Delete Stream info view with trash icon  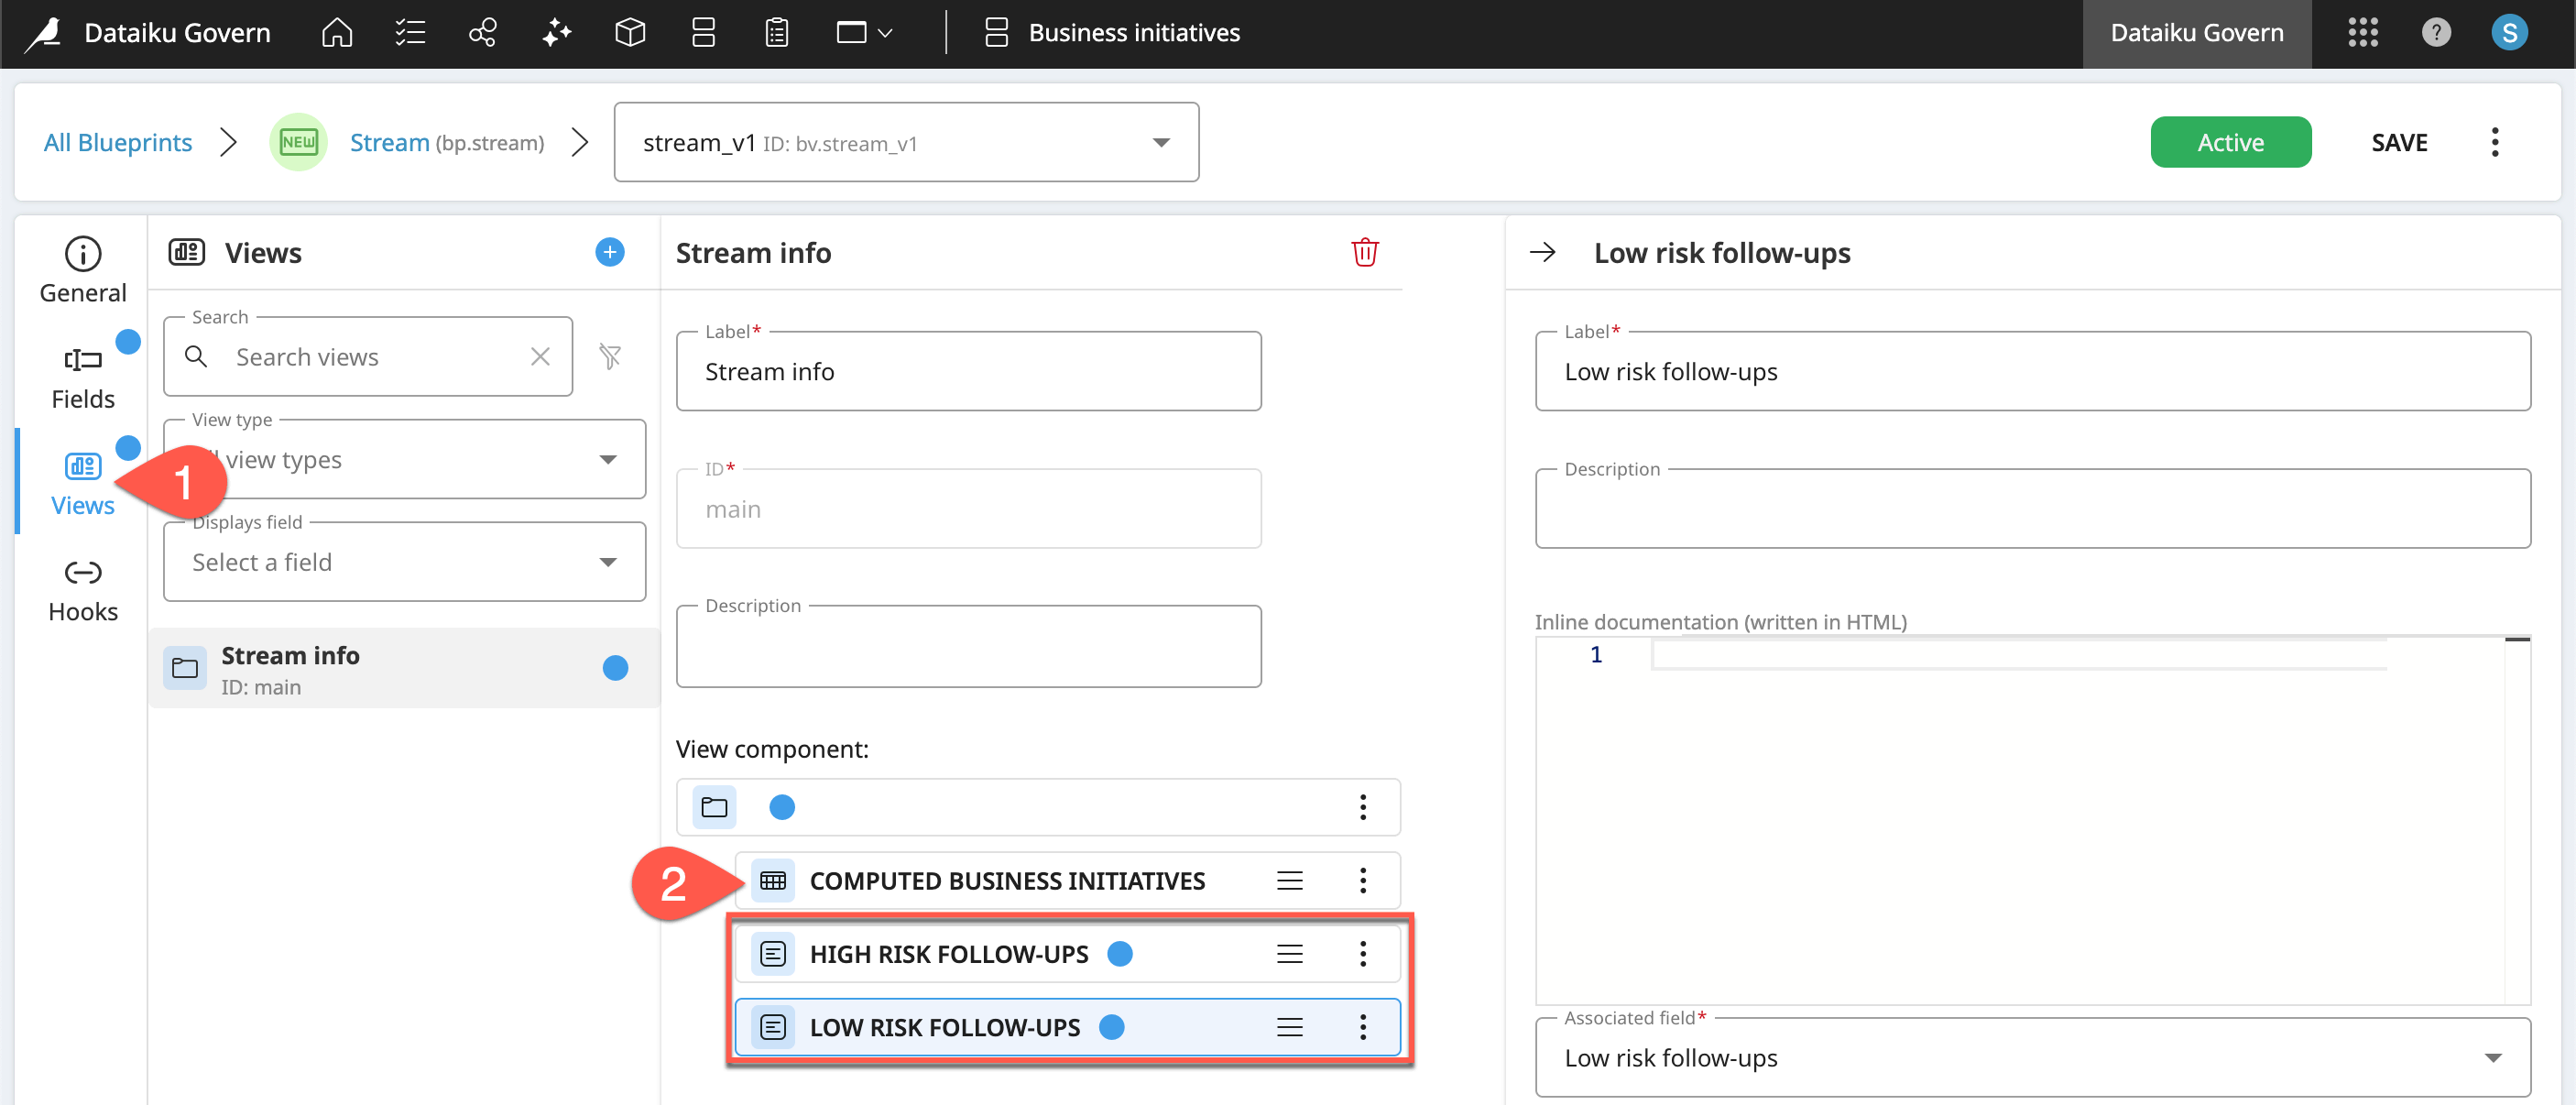tap(1364, 252)
